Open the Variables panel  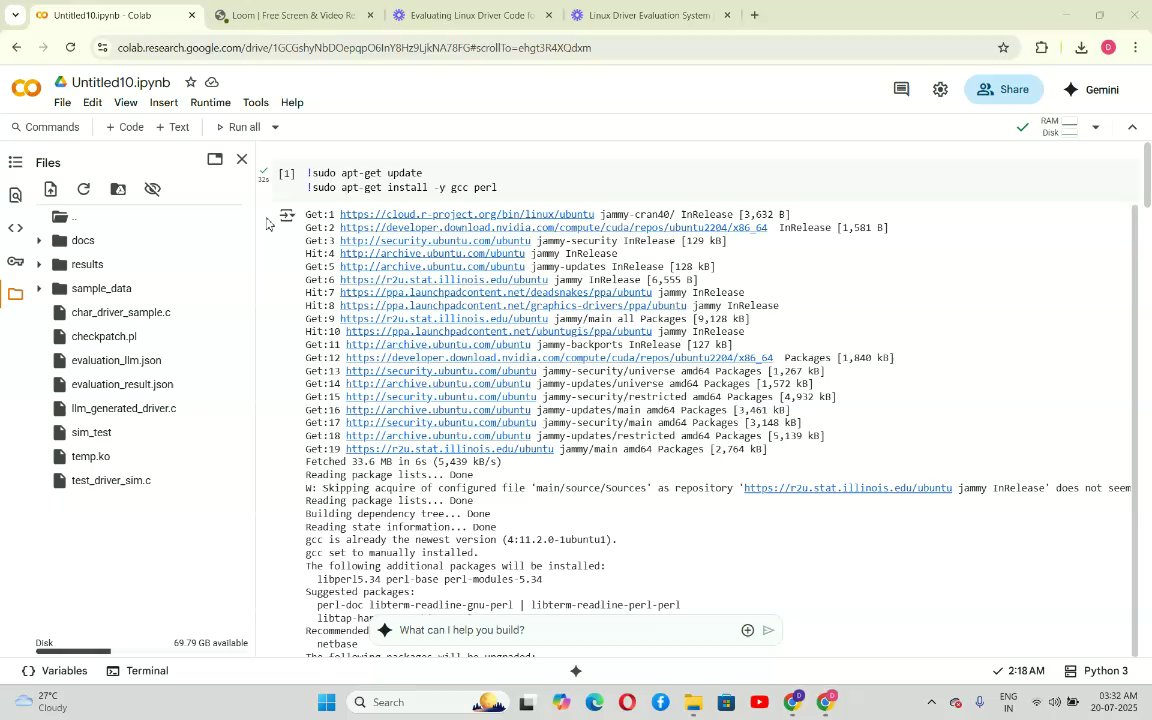54,671
